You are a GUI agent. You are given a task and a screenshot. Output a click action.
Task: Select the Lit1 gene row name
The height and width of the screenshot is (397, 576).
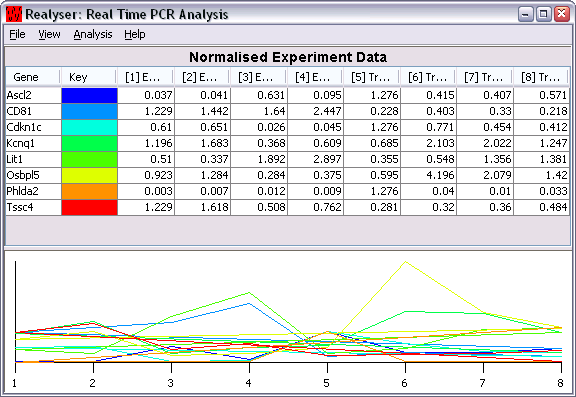[x=15, y=159]
